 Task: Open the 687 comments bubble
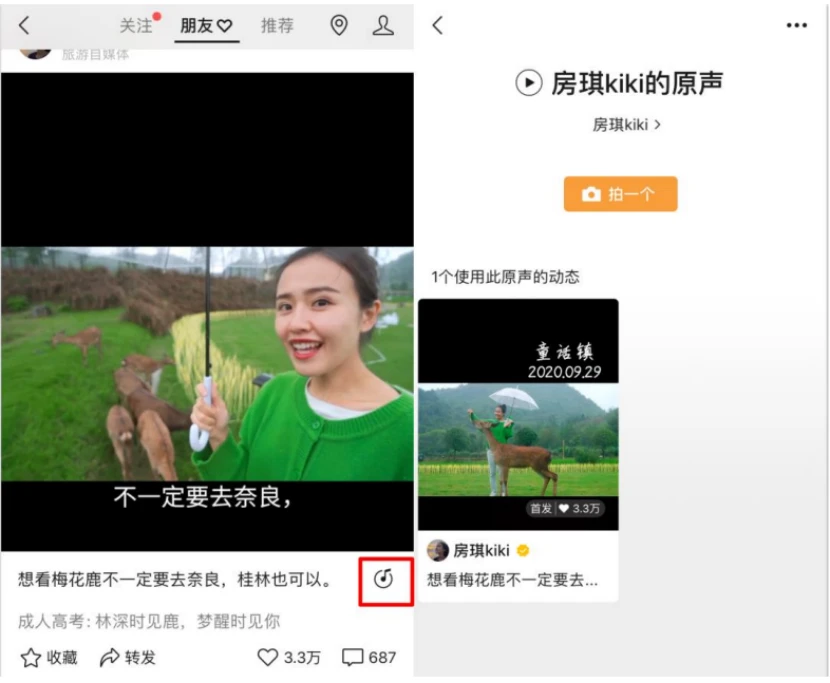(353, 657)
